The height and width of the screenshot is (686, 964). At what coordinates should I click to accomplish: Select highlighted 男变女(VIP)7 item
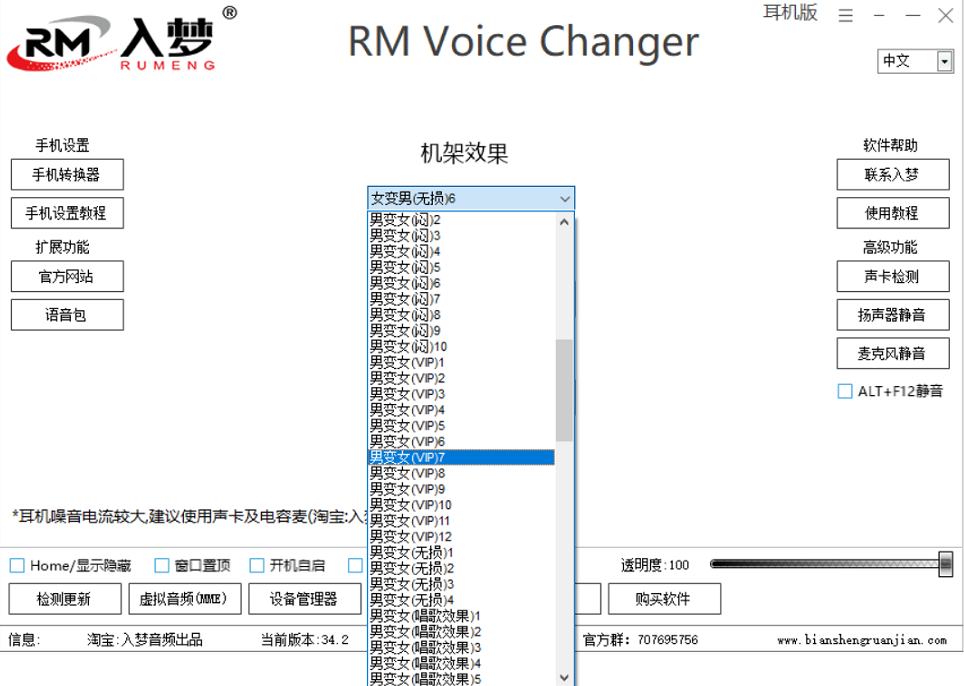pyautogui.click(x=462, y=458)
